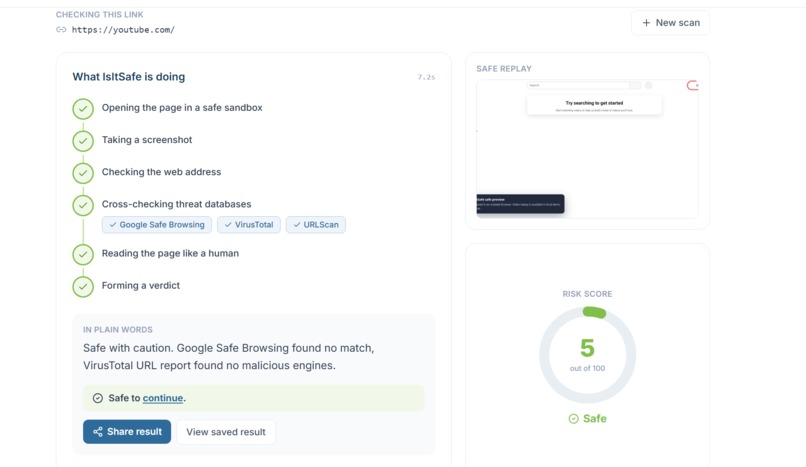The image size is (806, 467).
Task: Click the checkmark icon for Reading the page like a human
Action: coord(83,254)
